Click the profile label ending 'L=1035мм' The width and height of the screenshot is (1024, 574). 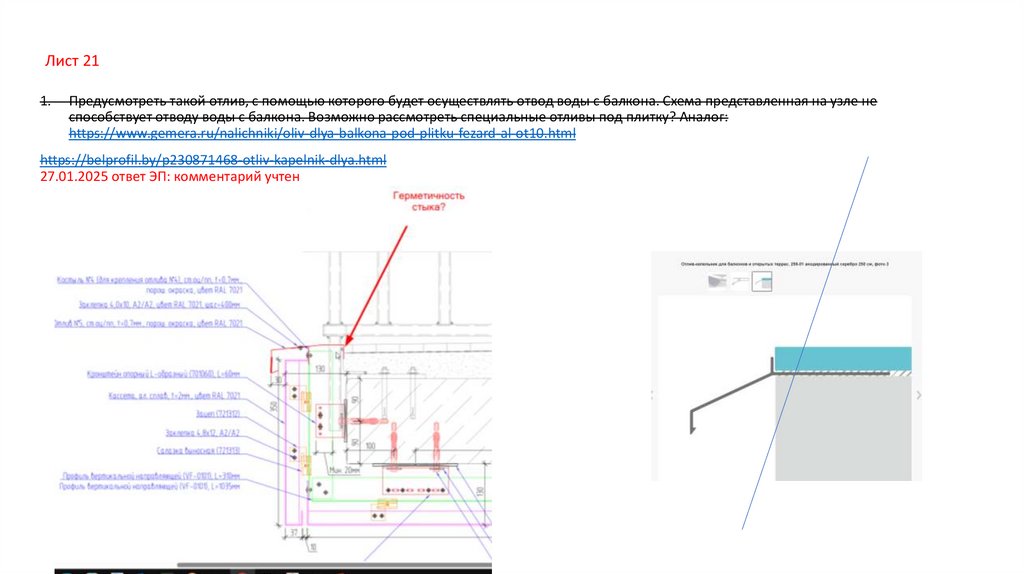pos(150,486)
